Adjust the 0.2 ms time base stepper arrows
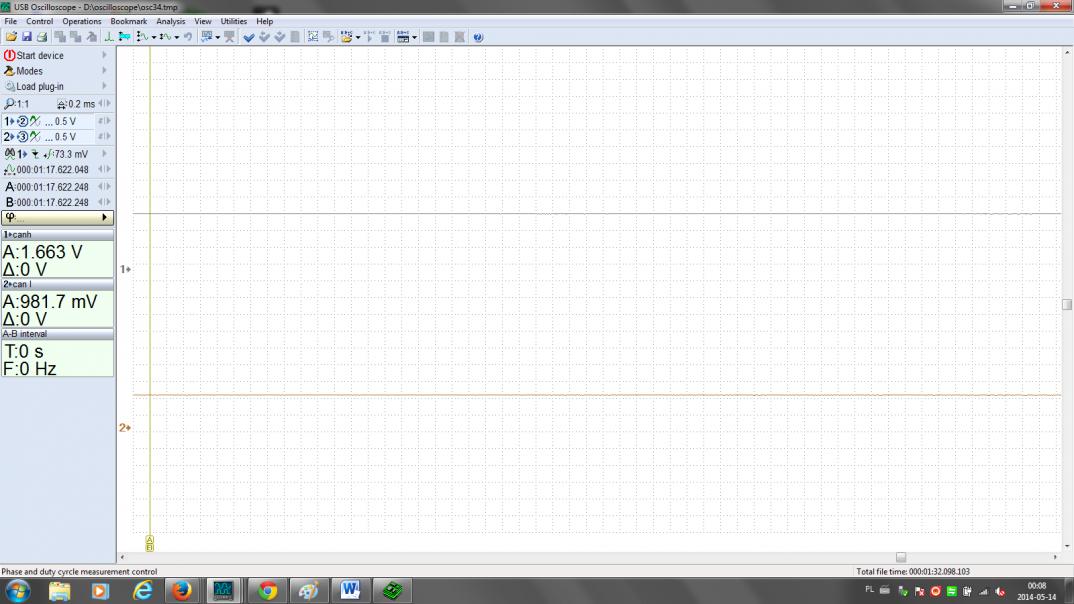The width and height of the screenshot is (1074, 604). click(x=104, y=103)
